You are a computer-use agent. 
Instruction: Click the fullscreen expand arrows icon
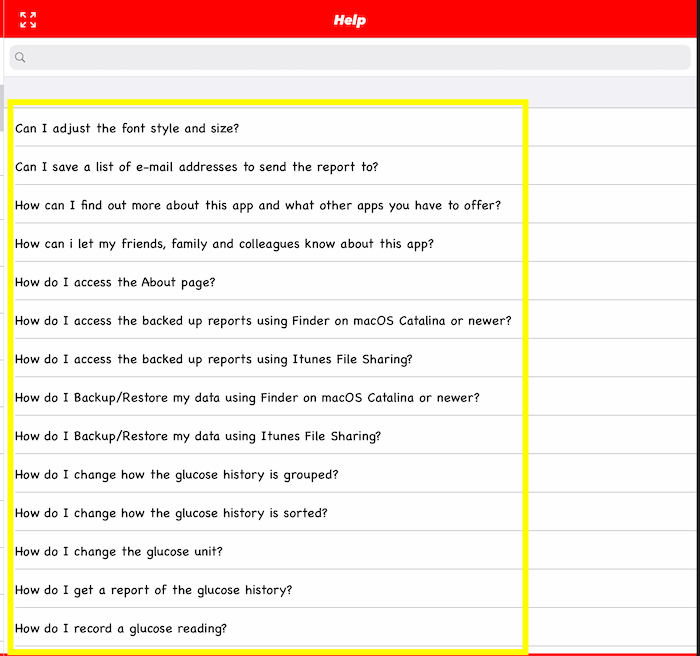pos(28,20)
